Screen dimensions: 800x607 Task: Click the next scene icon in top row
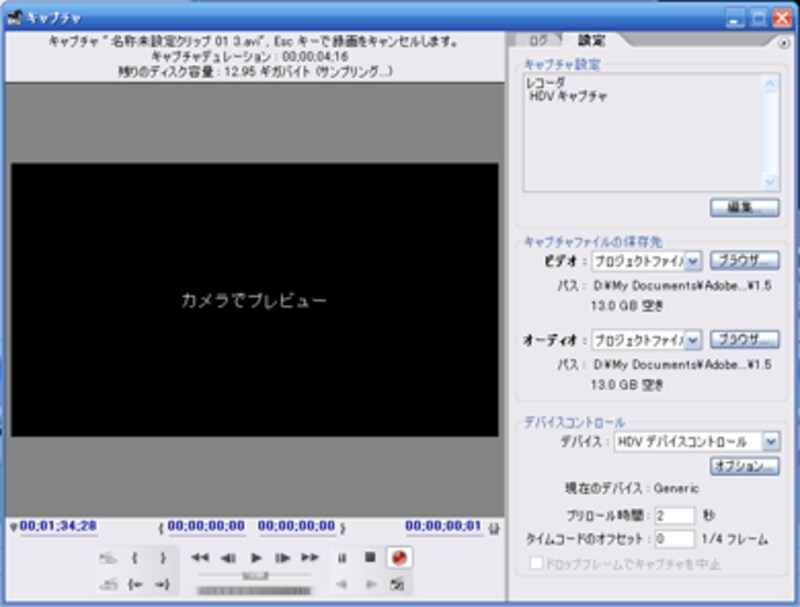108,558
